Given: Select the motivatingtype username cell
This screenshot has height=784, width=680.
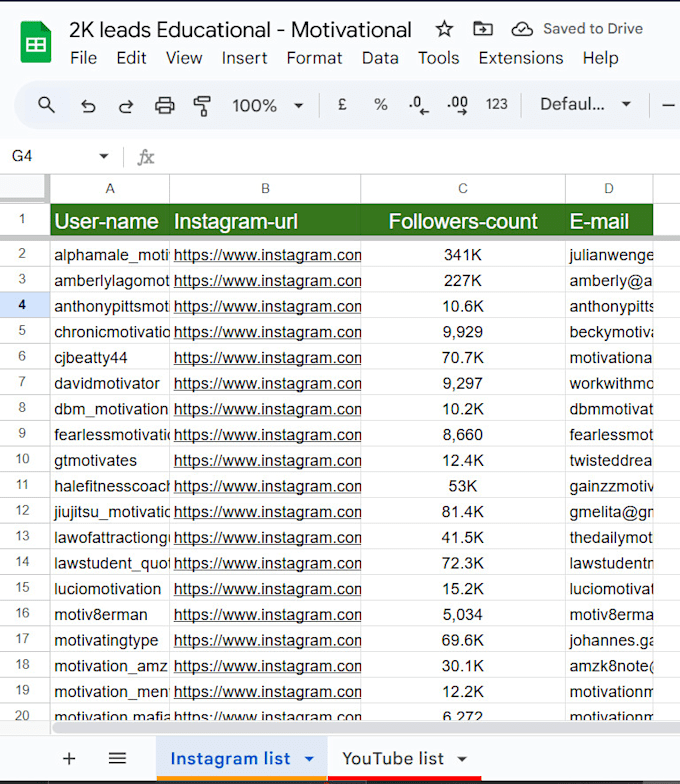Looking at the screenshot, I should click(110, 640).
